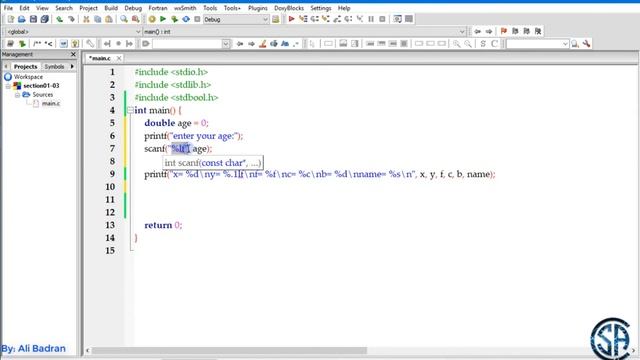Open the wxSmith menu
640x360 pixels.
[185, 8]
